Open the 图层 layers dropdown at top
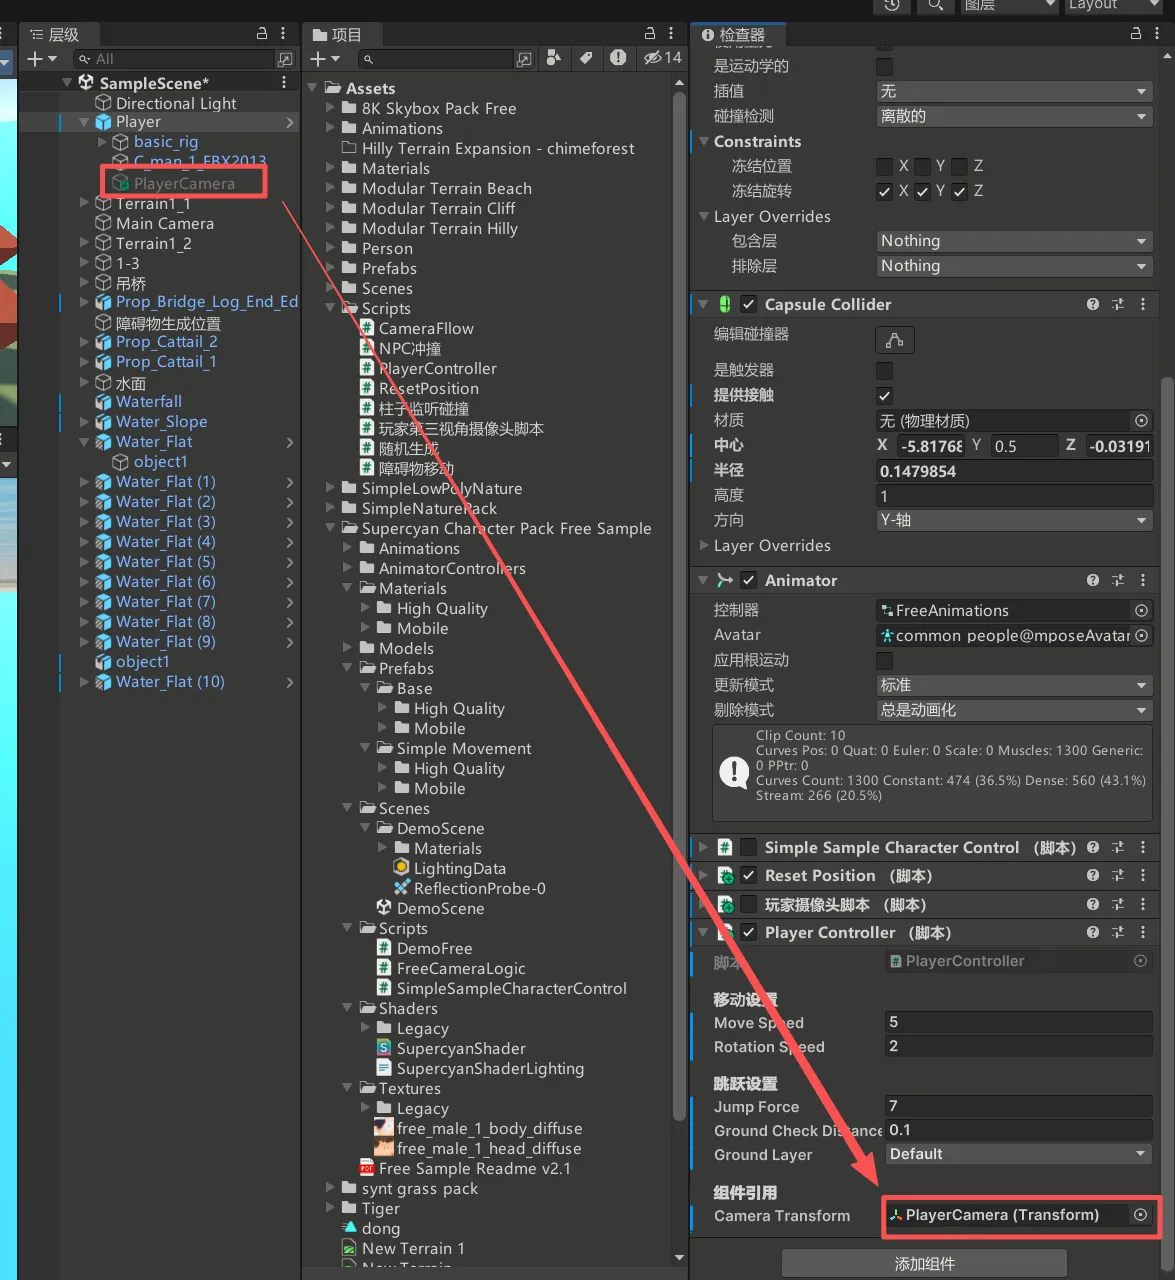Screen dimensions: 1175x1280 [1009, 5]
